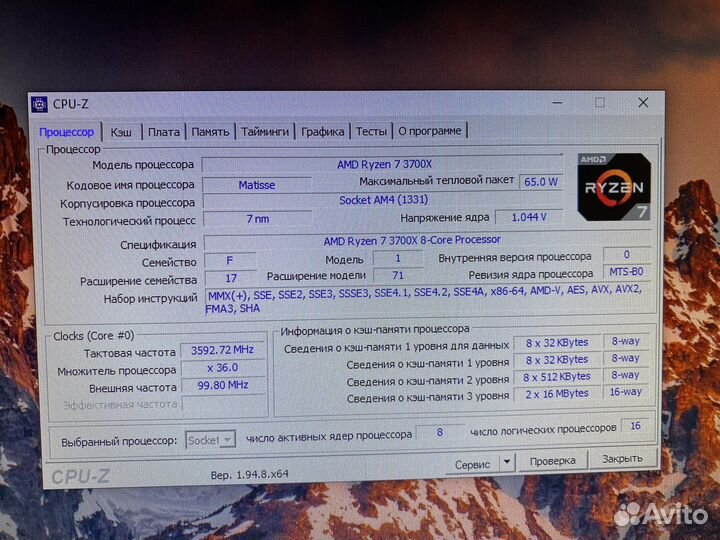This screenshot has height=540, width=720.
Task: Click the empty Эффективная частота field
Action: (x=224, y=404)
